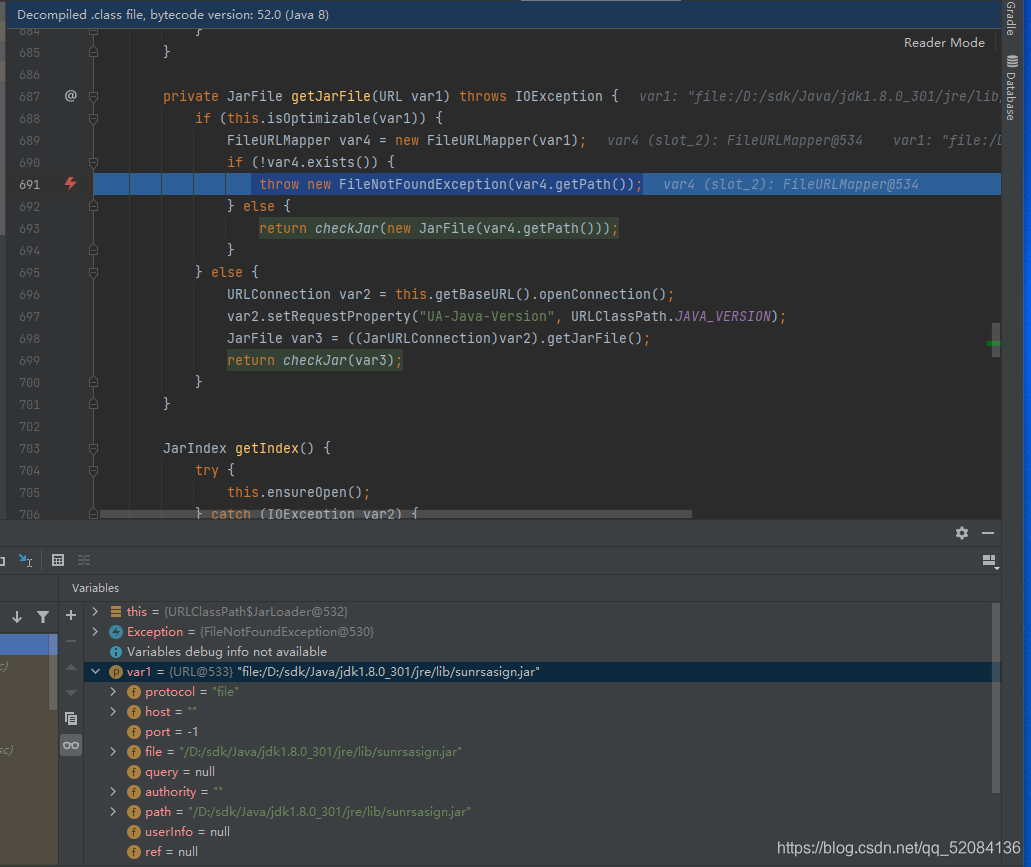The width and height of the screenshot is (1031, 867).
Task: Toggle the Show Watches glasses icon
Action: coord(71,745)
